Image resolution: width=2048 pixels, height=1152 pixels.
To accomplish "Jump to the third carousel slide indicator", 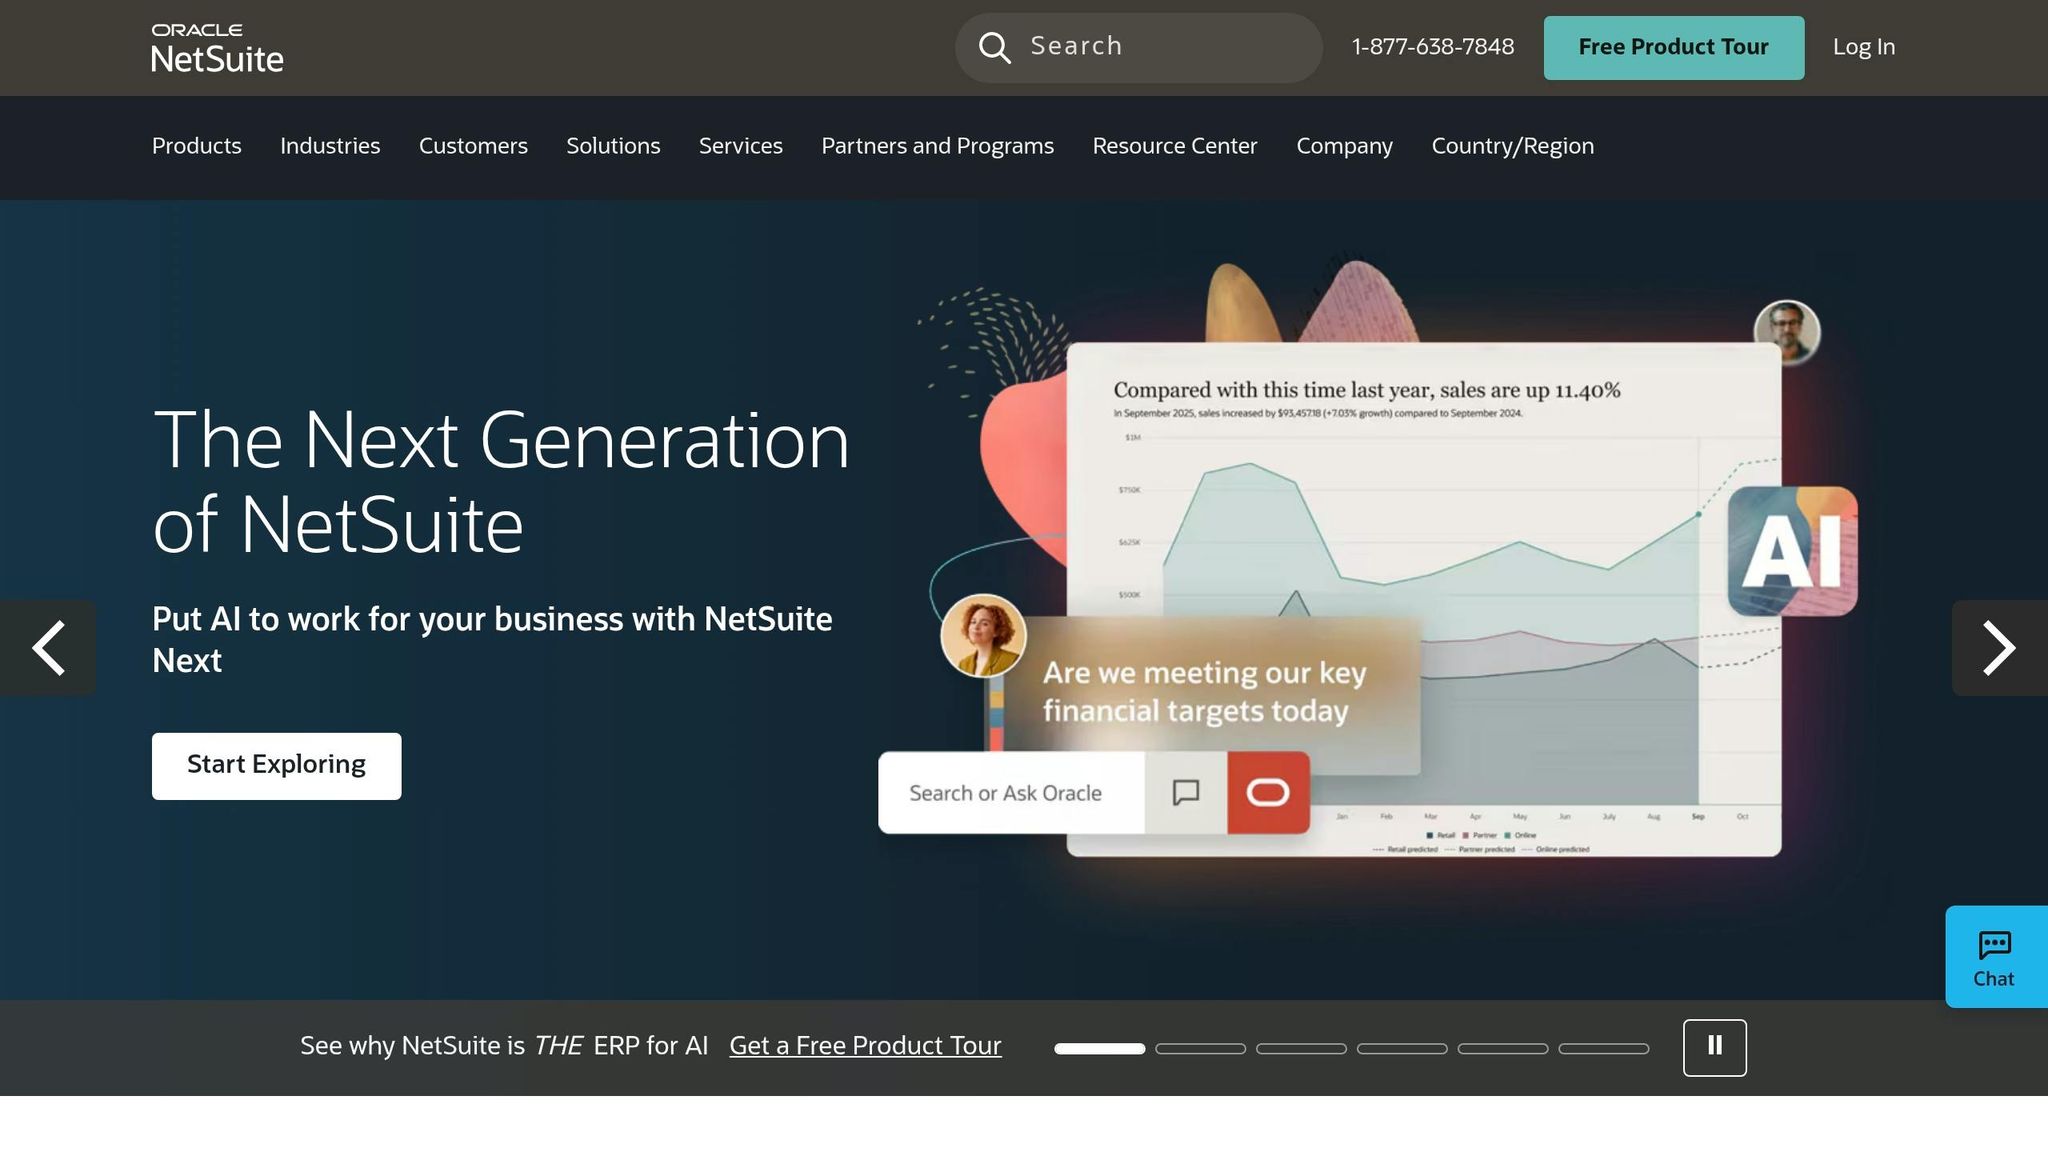I will coord(1301,1048).
